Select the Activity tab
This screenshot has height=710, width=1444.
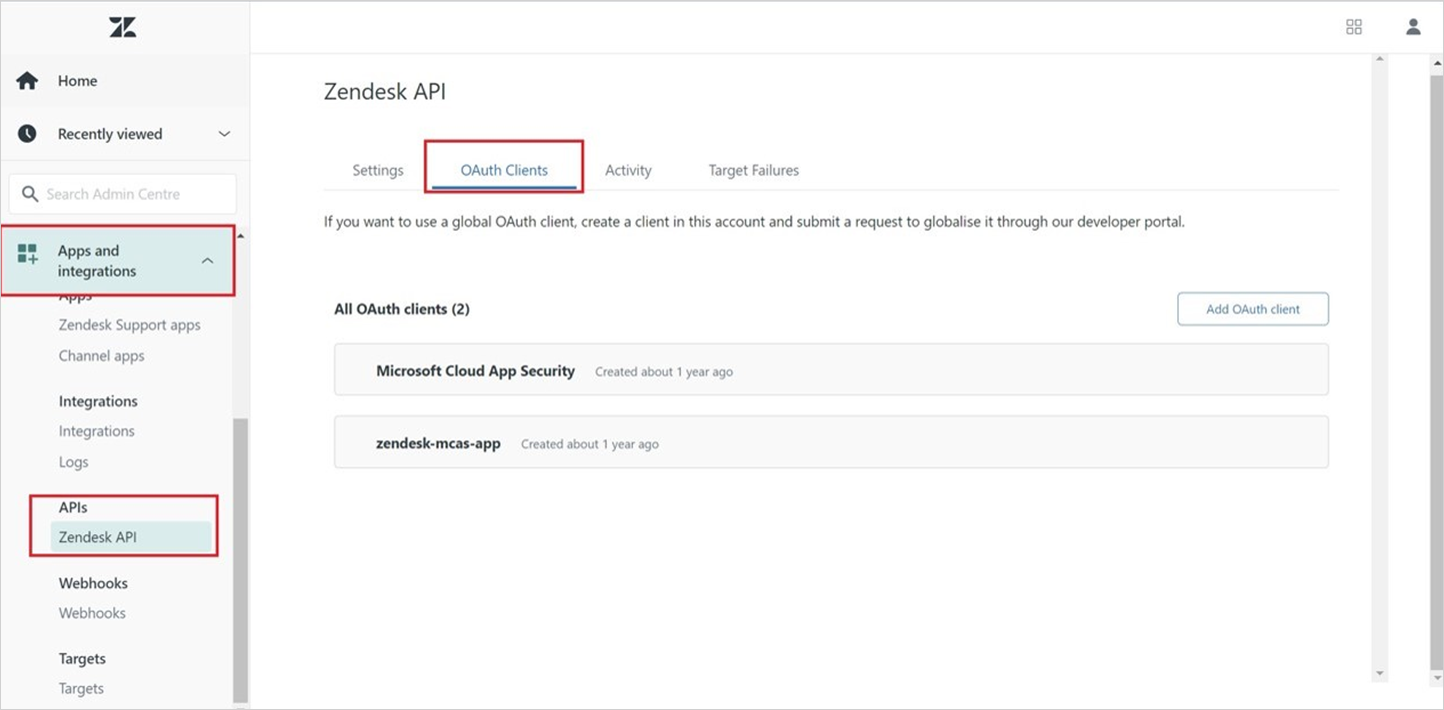point(627,170)
